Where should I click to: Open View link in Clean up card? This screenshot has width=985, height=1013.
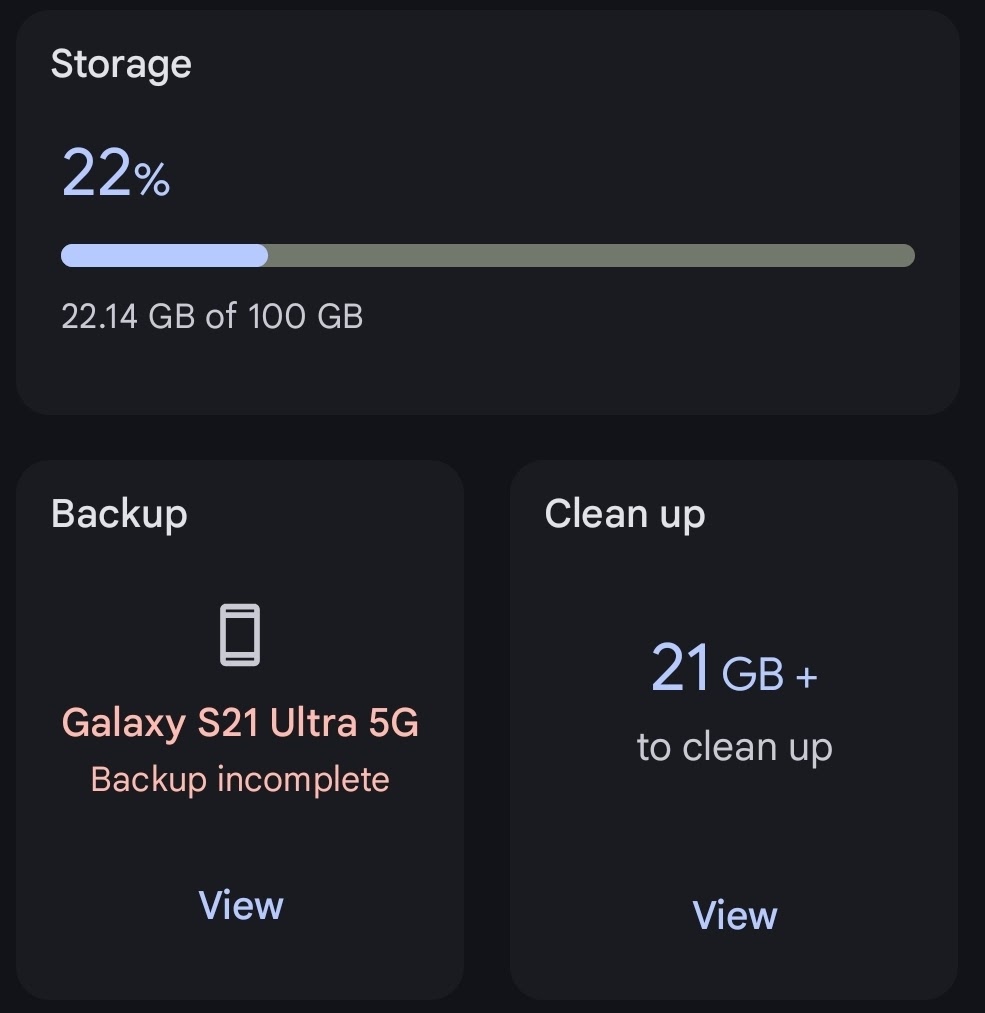point(734,915)
